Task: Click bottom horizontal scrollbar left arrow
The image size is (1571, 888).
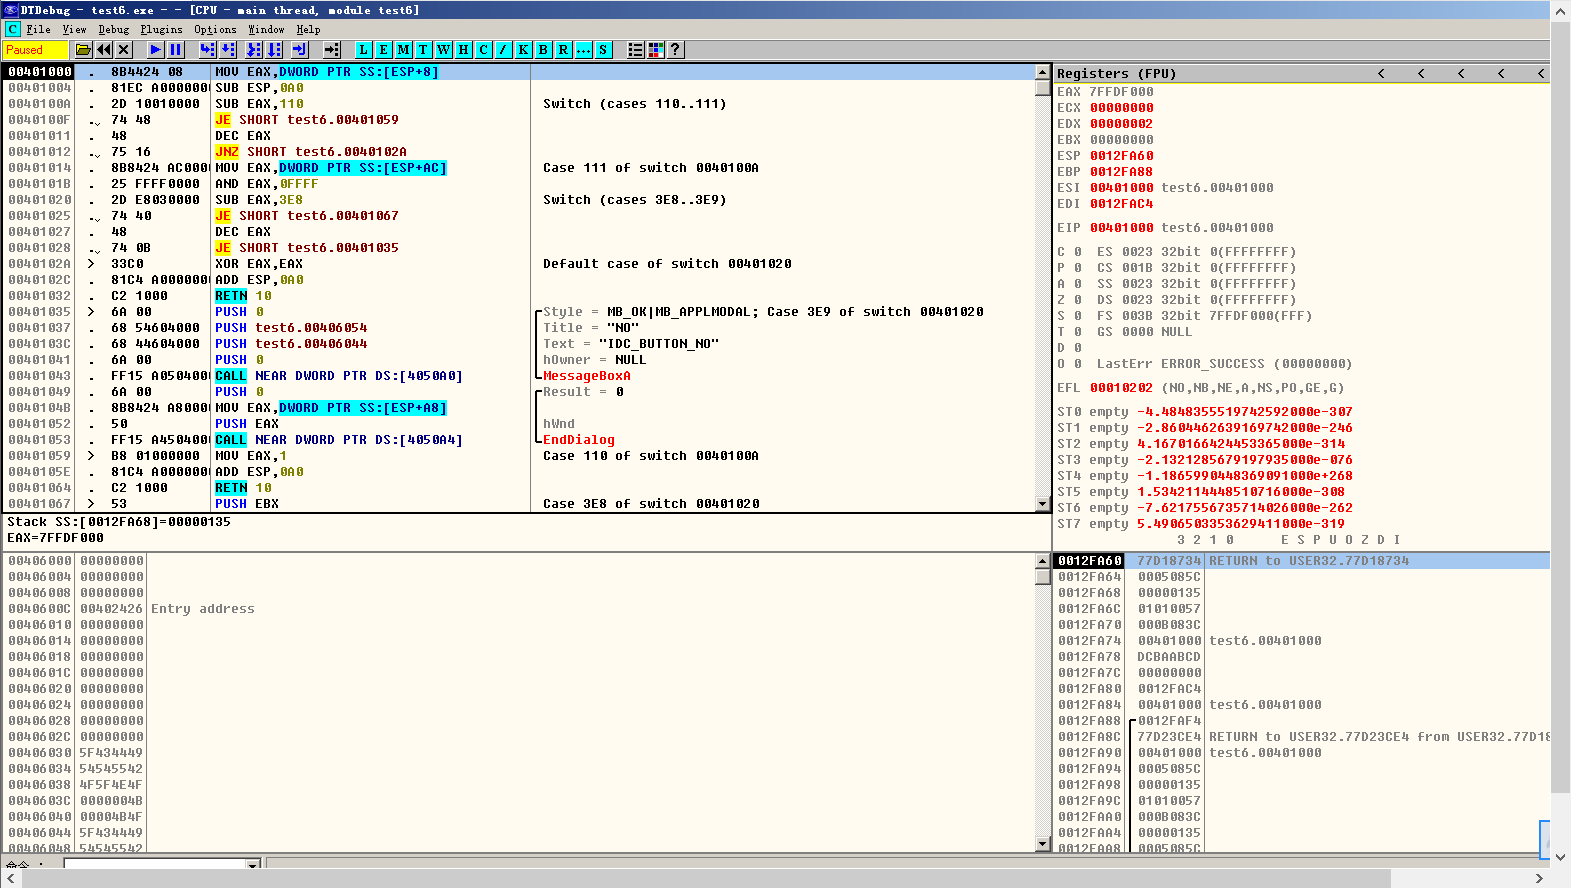Action: 10,878
